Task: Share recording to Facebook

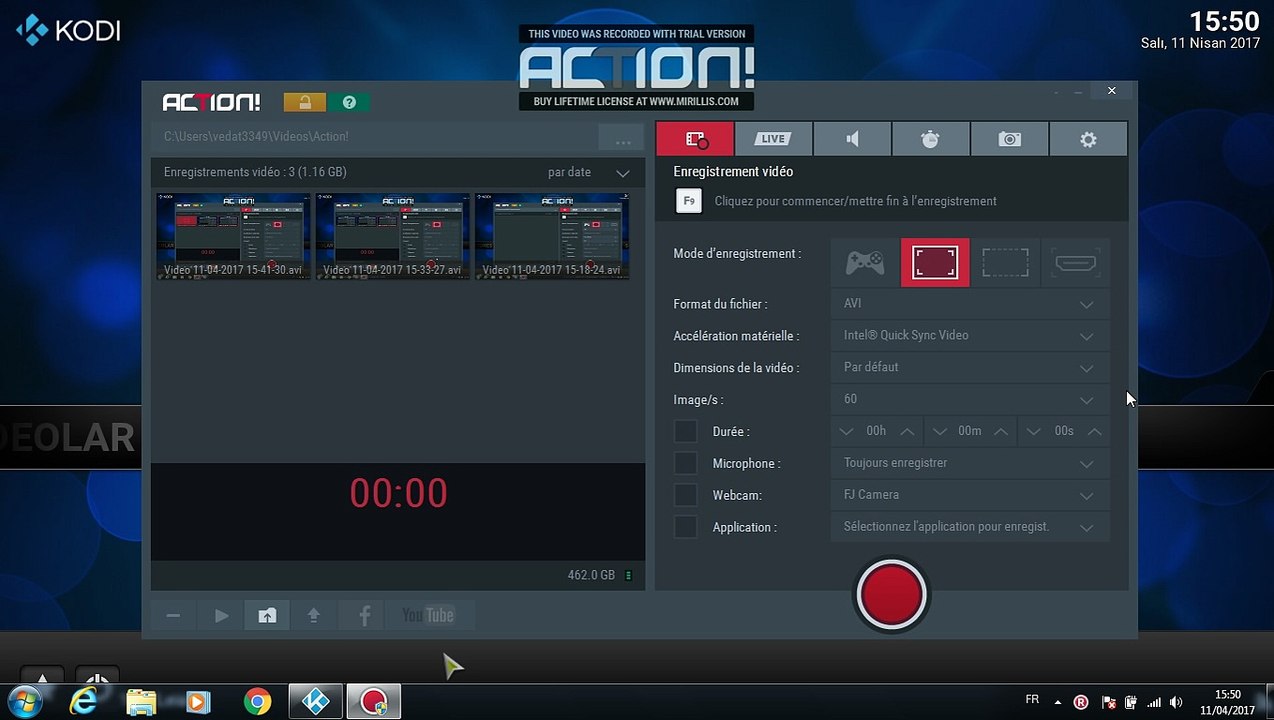Action: [x=364, y=616]
